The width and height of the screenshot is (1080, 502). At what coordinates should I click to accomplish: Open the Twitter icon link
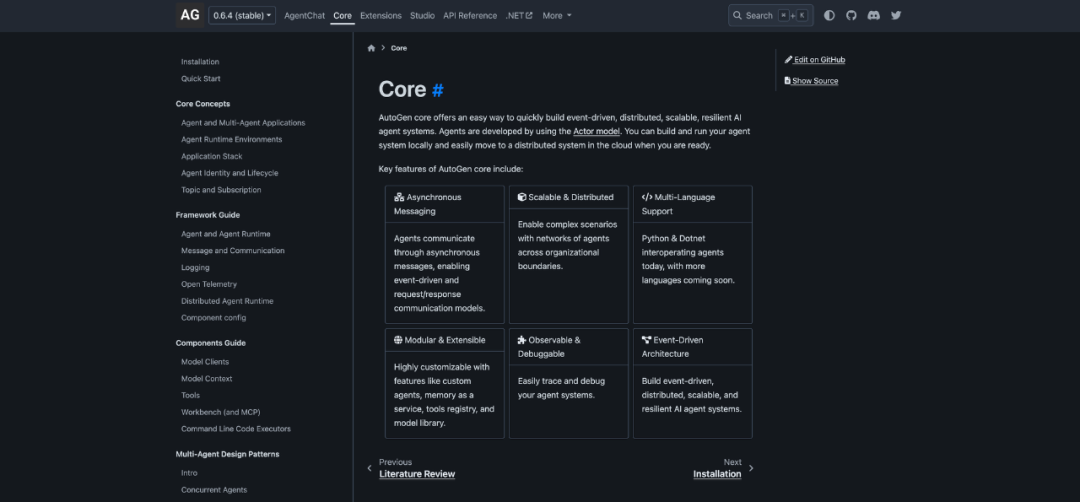(896, 15)
